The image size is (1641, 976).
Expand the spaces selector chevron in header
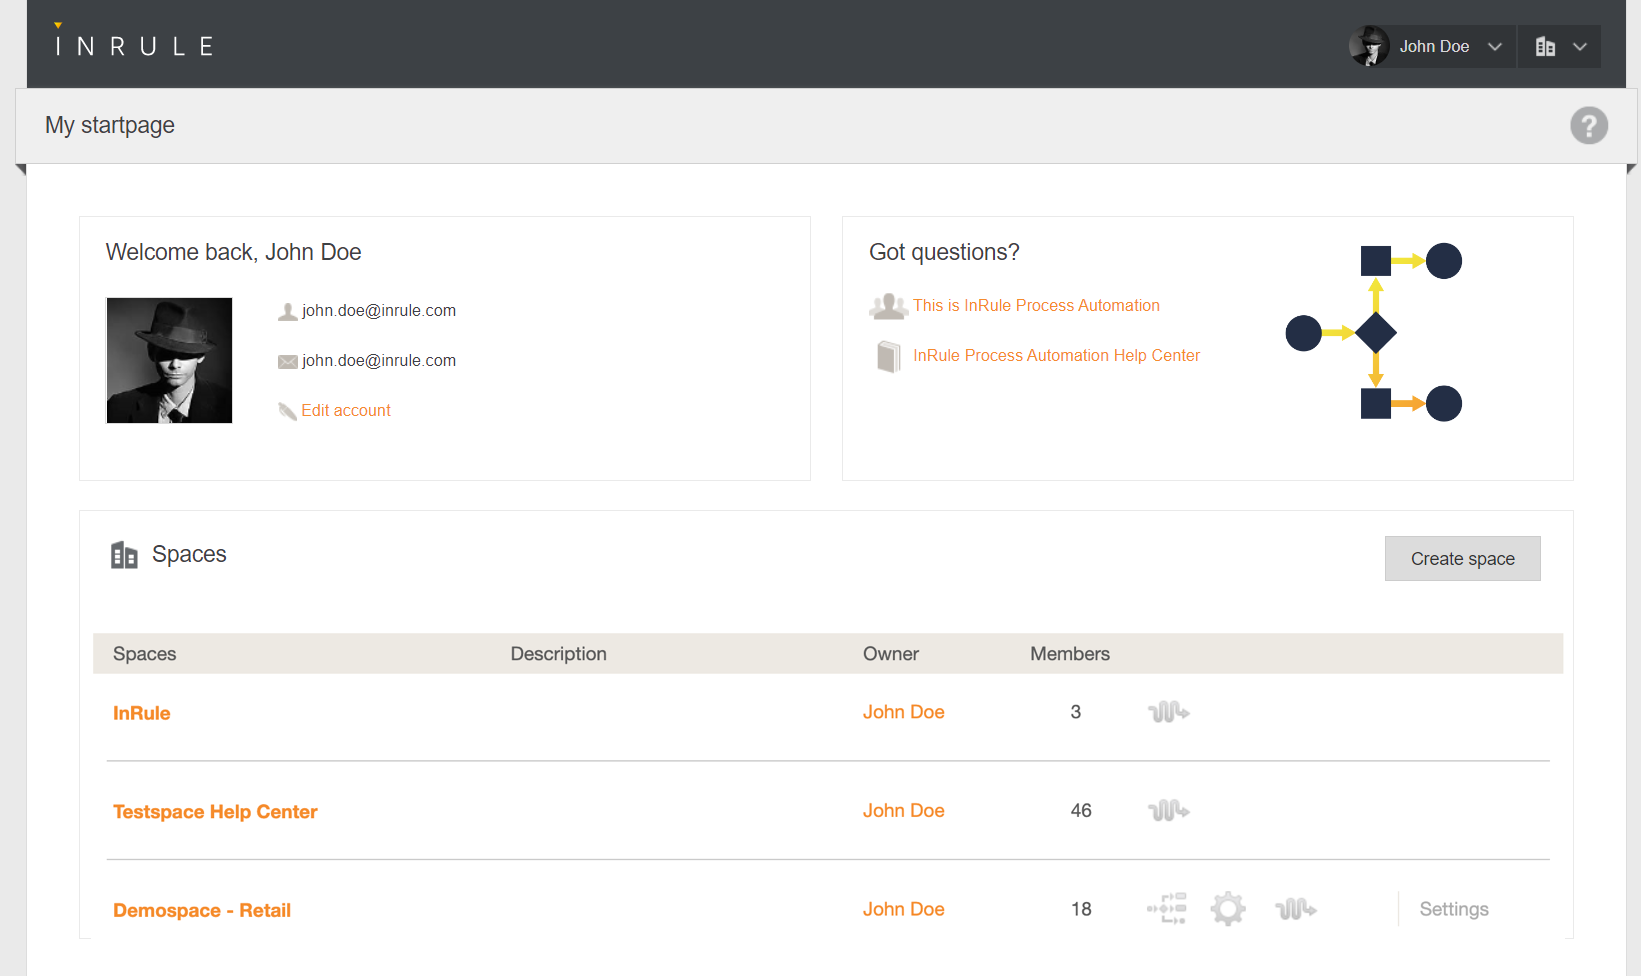1580,47
